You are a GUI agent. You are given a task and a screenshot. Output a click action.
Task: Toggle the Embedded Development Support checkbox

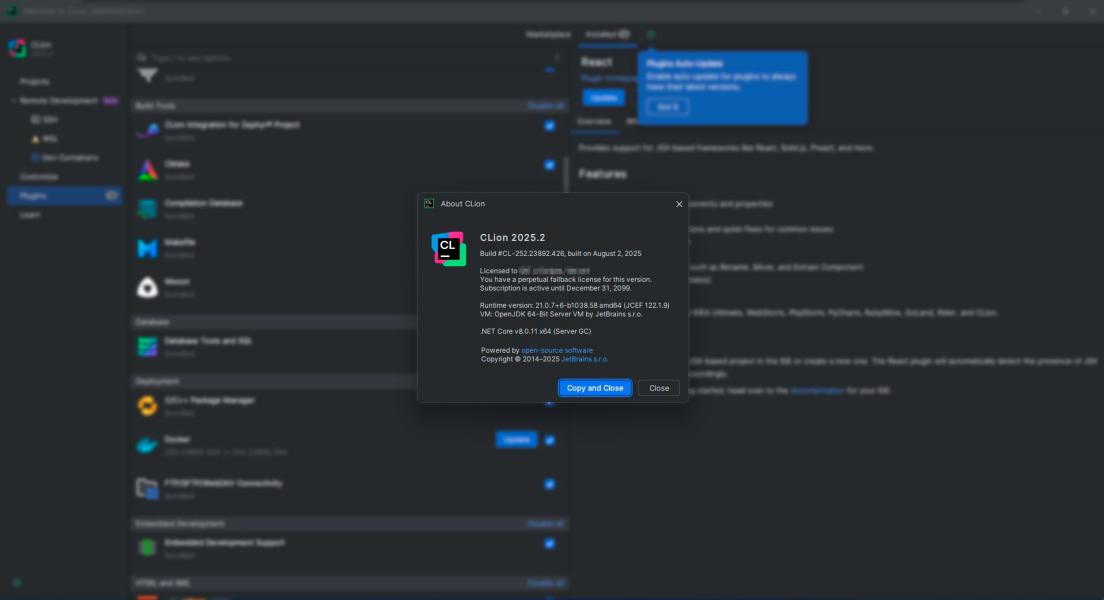click(549, 544)
